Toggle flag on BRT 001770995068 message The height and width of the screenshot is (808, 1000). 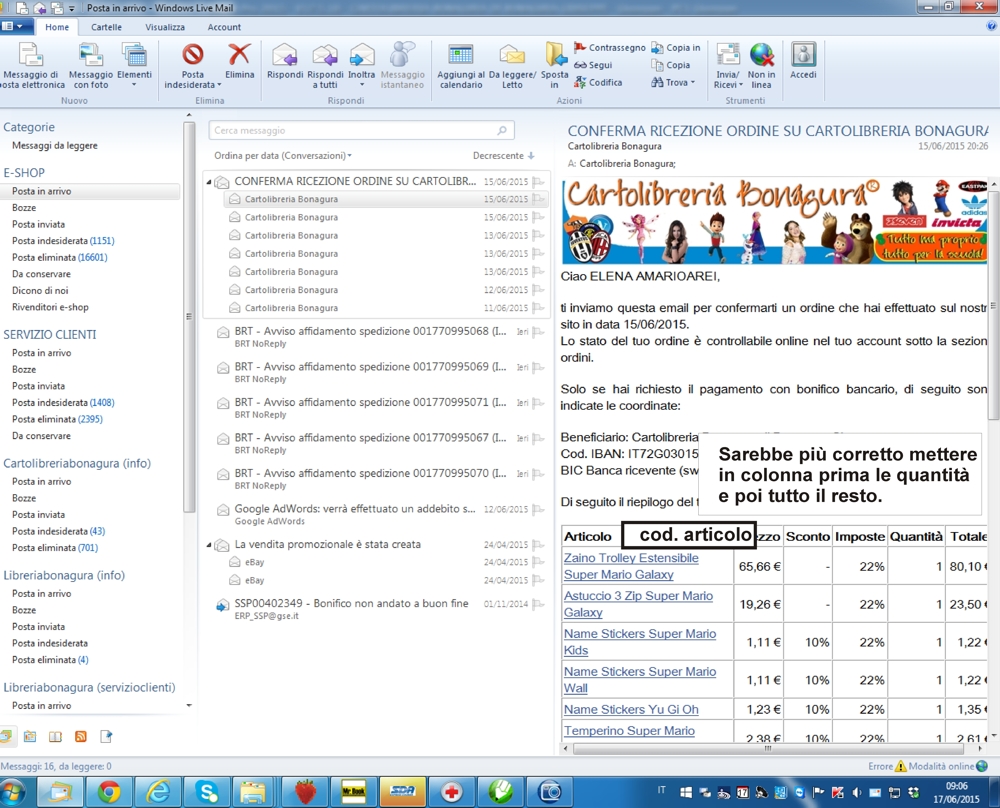click(538, 332)
